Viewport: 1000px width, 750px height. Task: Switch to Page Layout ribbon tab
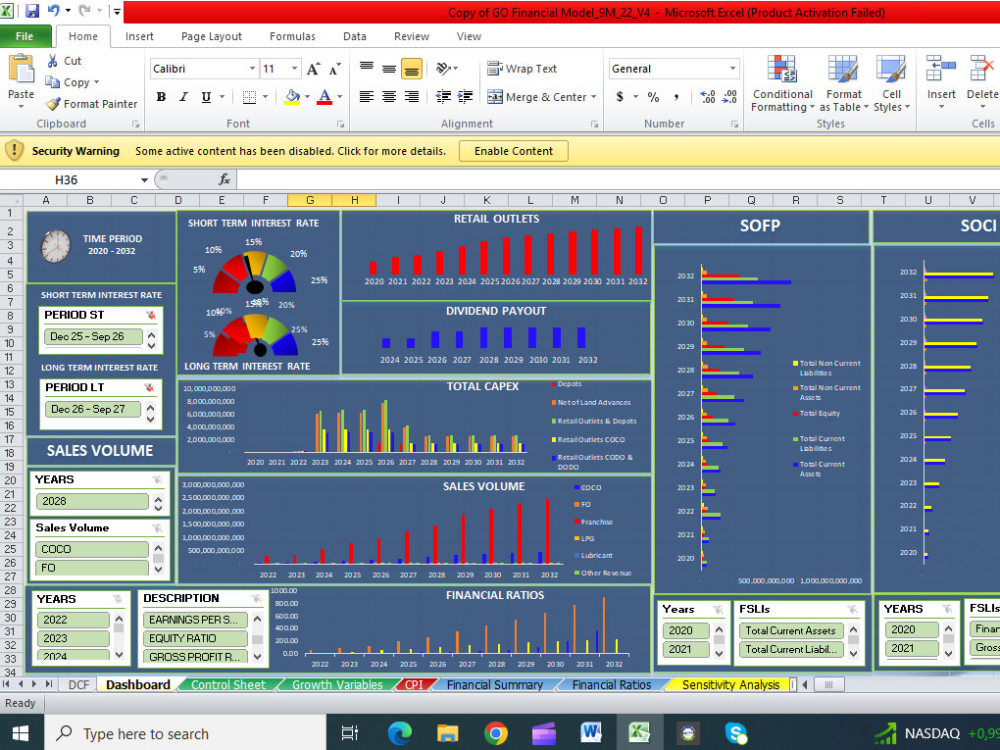point(211,36)
